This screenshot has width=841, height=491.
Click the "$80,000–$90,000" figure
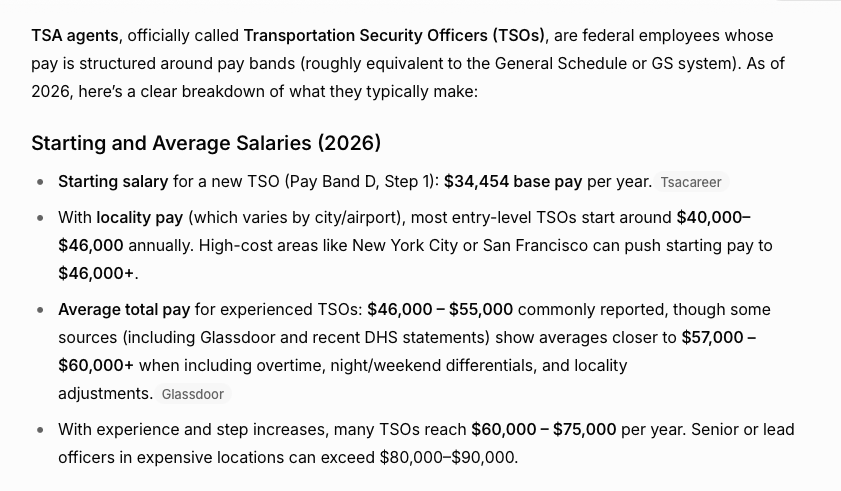(447, 457)
